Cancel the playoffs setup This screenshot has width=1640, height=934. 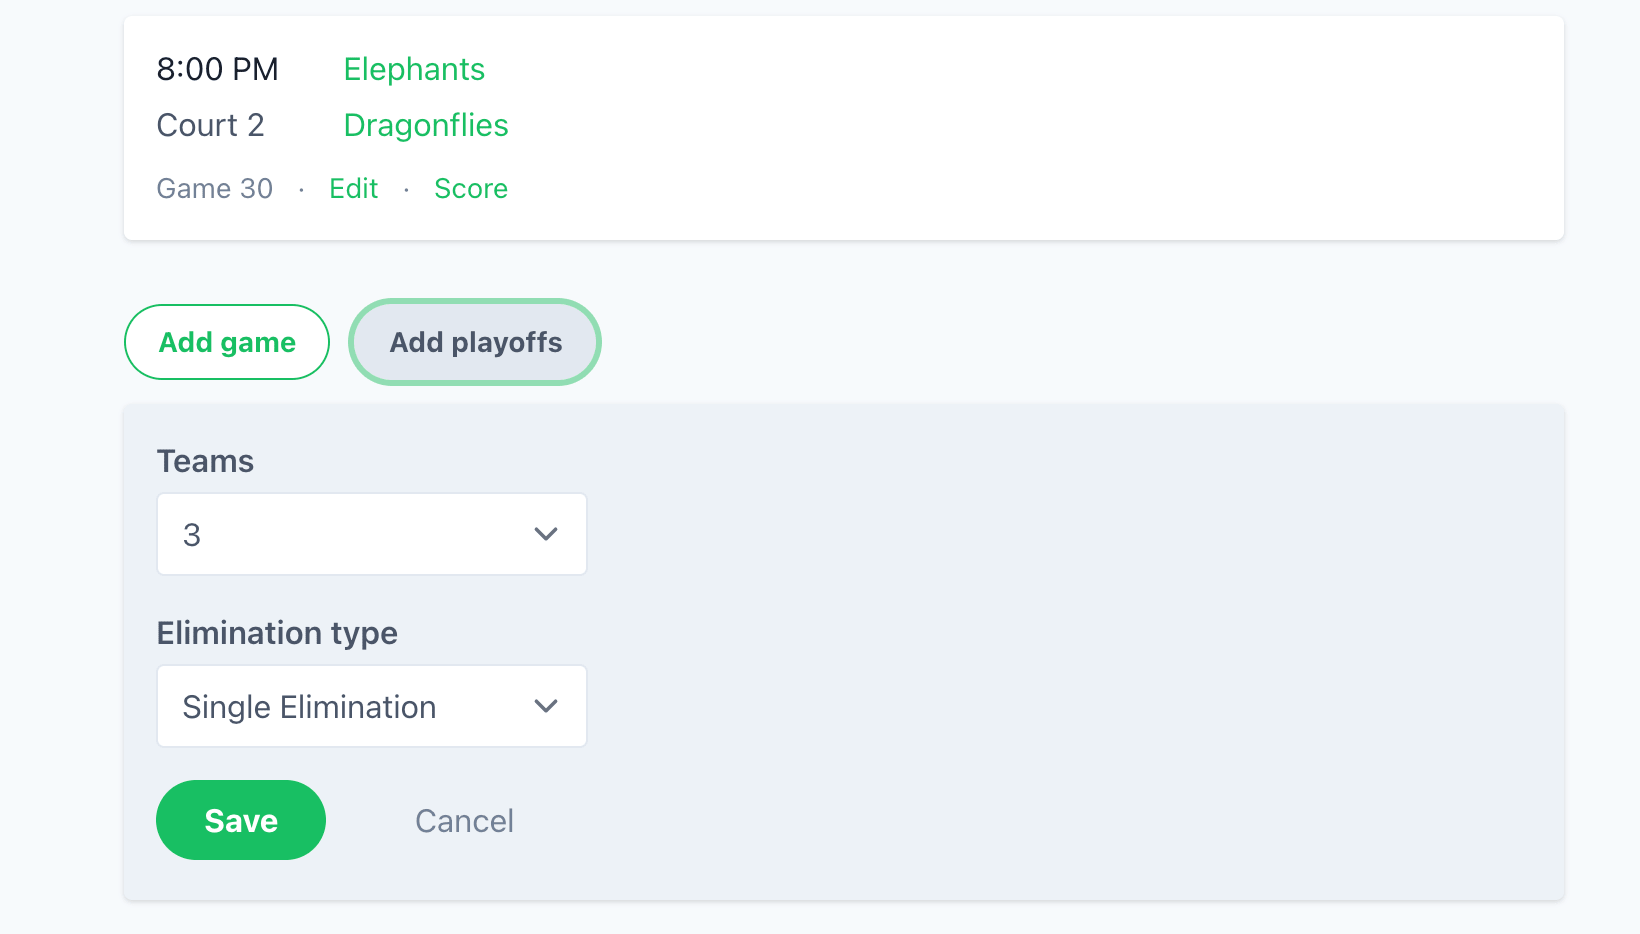[x=464, y=820]
